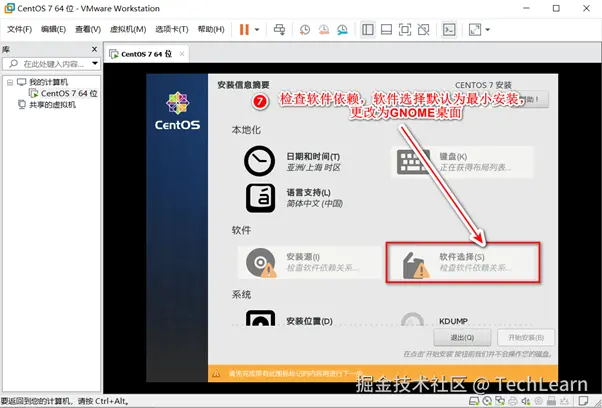This screenshot has width=602, height=408.
Task: Open the KDUMP setting
Action: (x=434, y=320)
